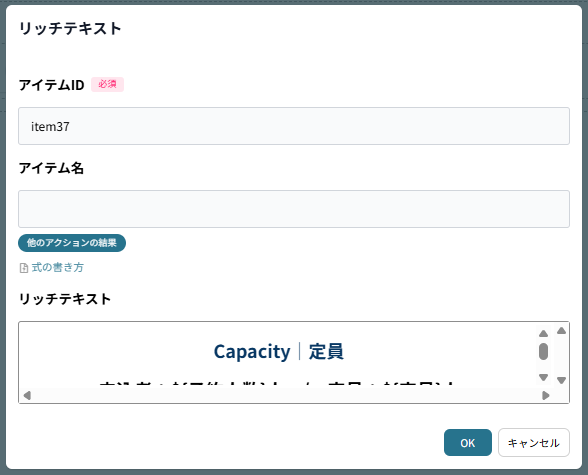Viewport: 588px width, 475px height.
Task: Focus the アイテムID field containing item37
Action: pyautogui.click(x=294, y=126)
